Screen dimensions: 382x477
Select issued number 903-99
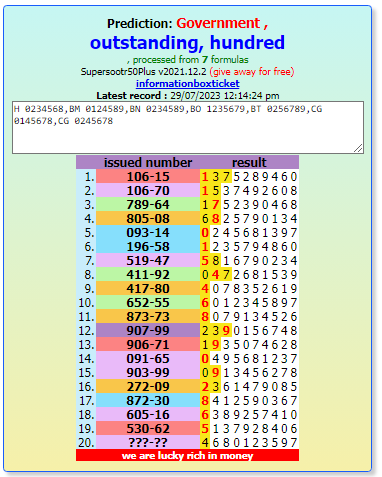[148, 372]
